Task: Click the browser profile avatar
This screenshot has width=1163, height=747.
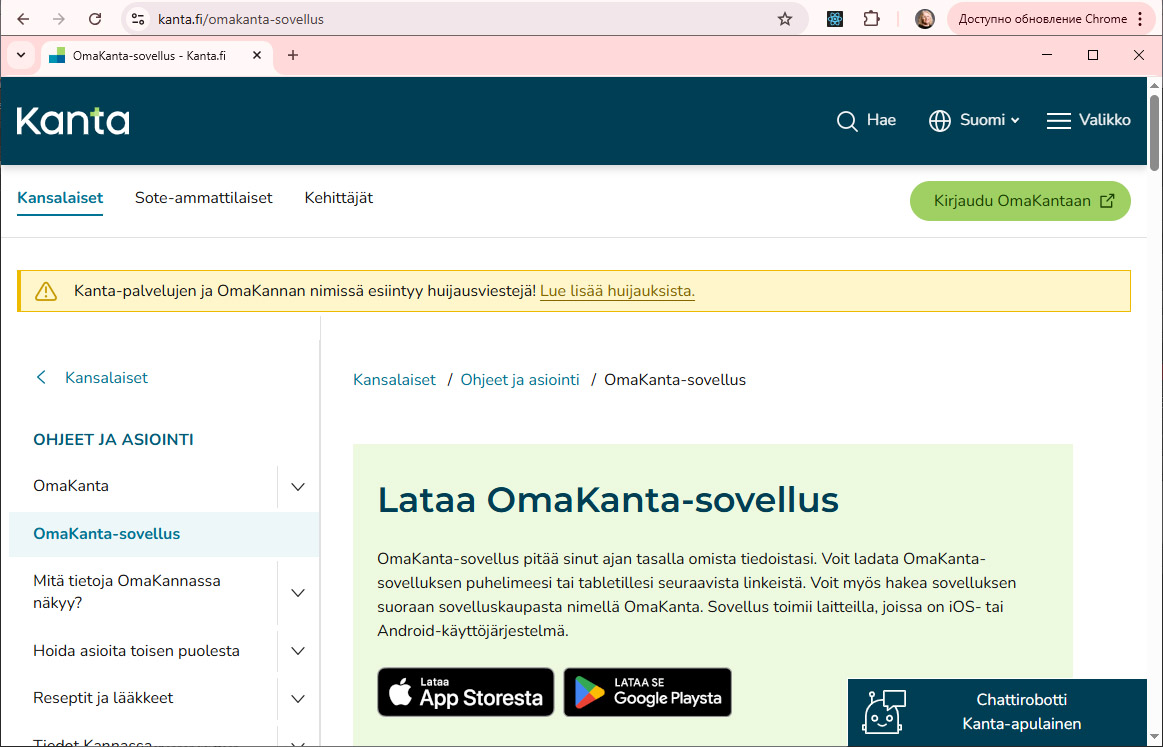Action: coord(925,18)
